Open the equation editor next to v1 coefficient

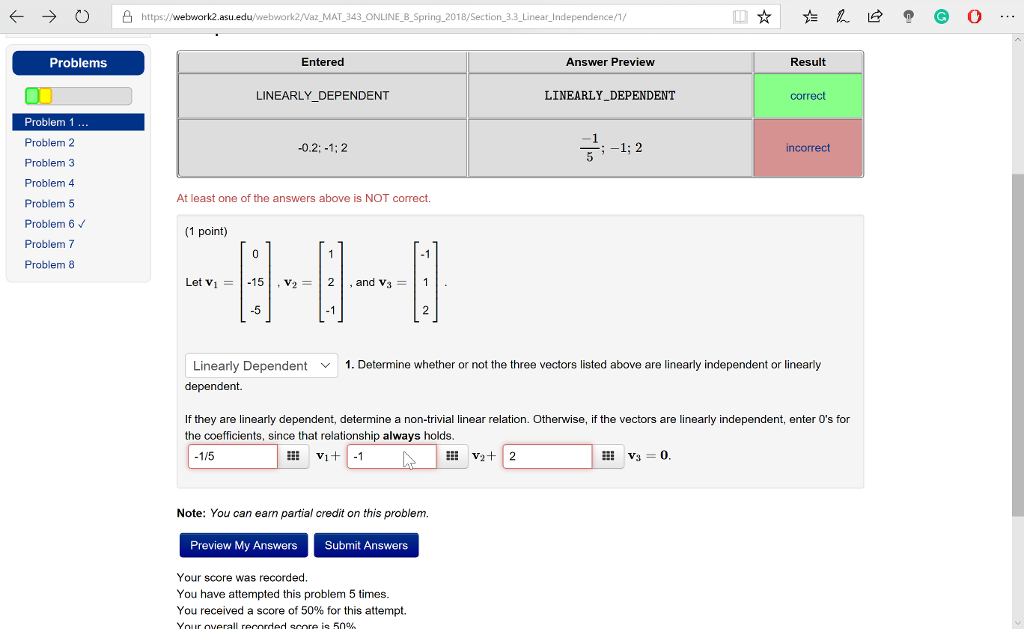pos(295,456)
